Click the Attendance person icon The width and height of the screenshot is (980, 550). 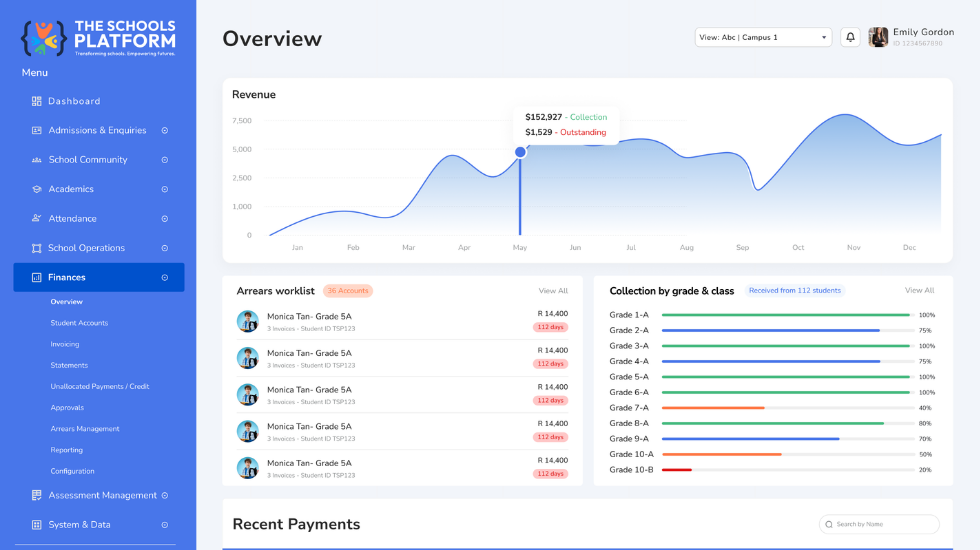(36, 219)
